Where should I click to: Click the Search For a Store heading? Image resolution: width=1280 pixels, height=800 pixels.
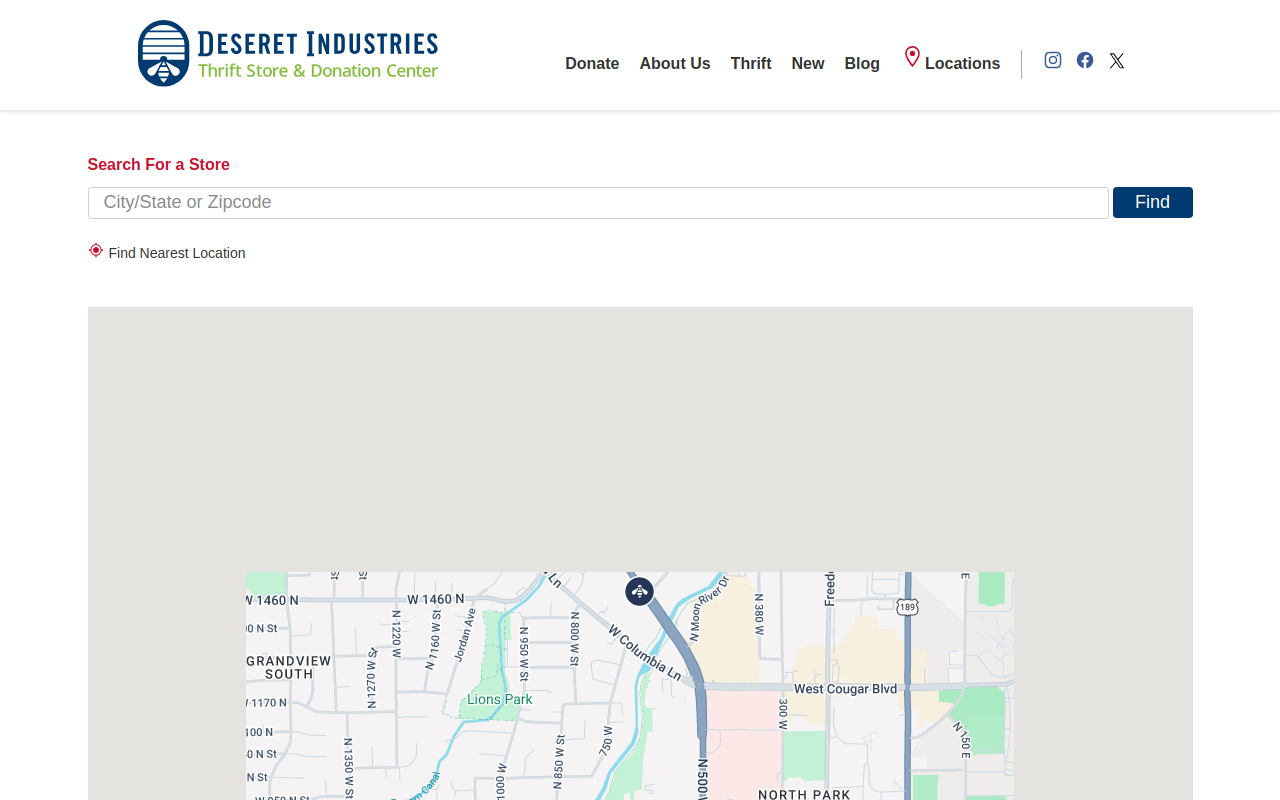click(158, 165)
